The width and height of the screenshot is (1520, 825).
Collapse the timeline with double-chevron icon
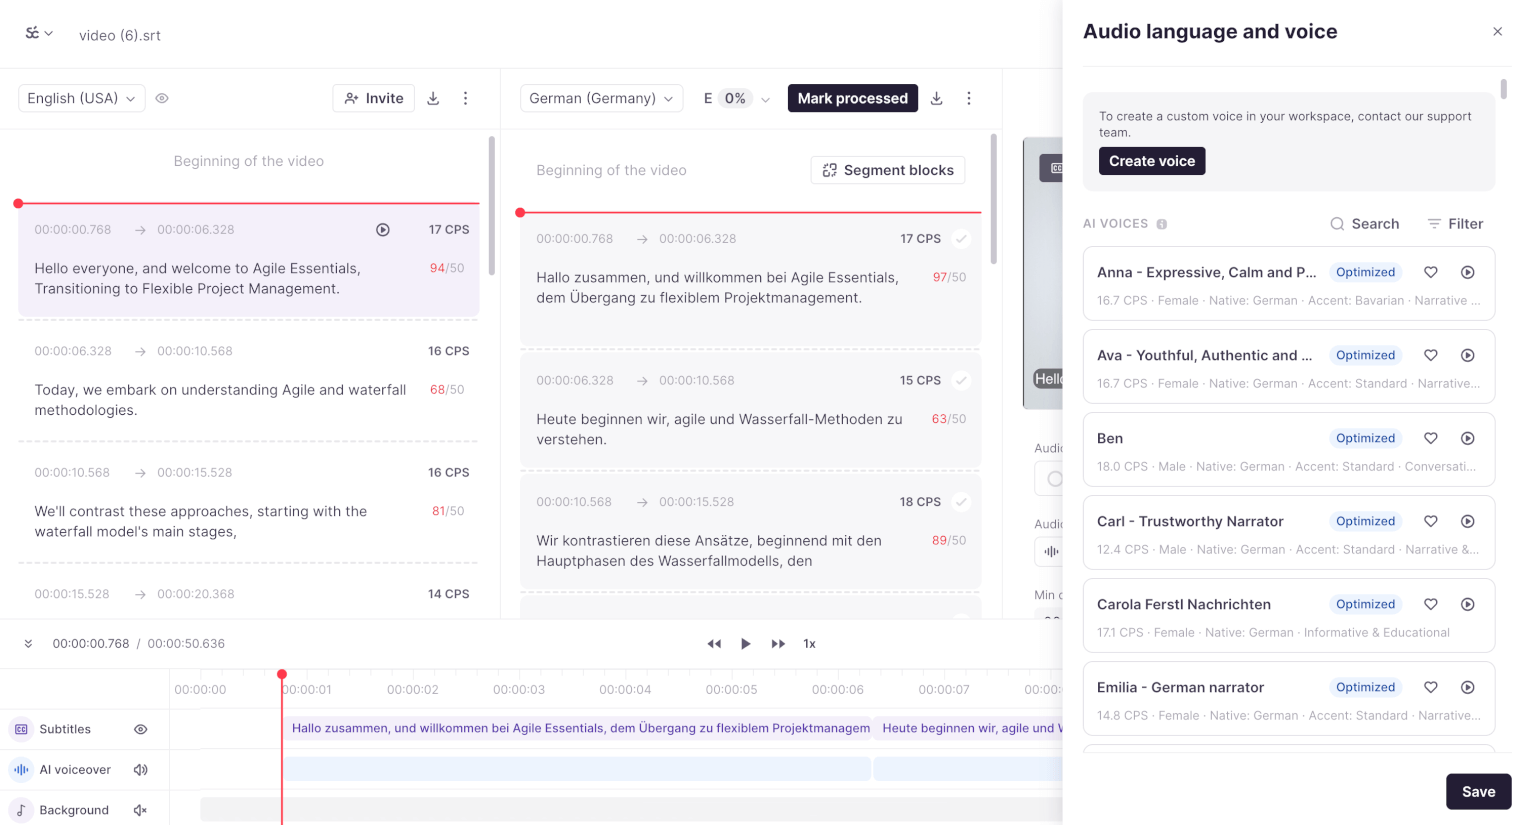pyautogui.click(x=27, y=643)
